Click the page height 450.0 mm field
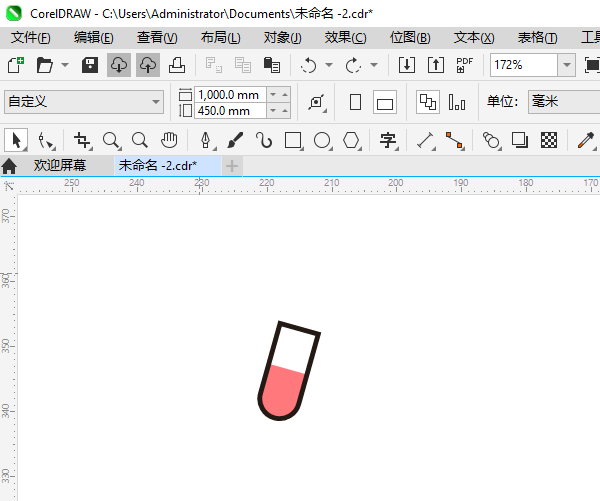Image resolution: width=600 pixels, height=501 pixels. (x=230, y=111)
